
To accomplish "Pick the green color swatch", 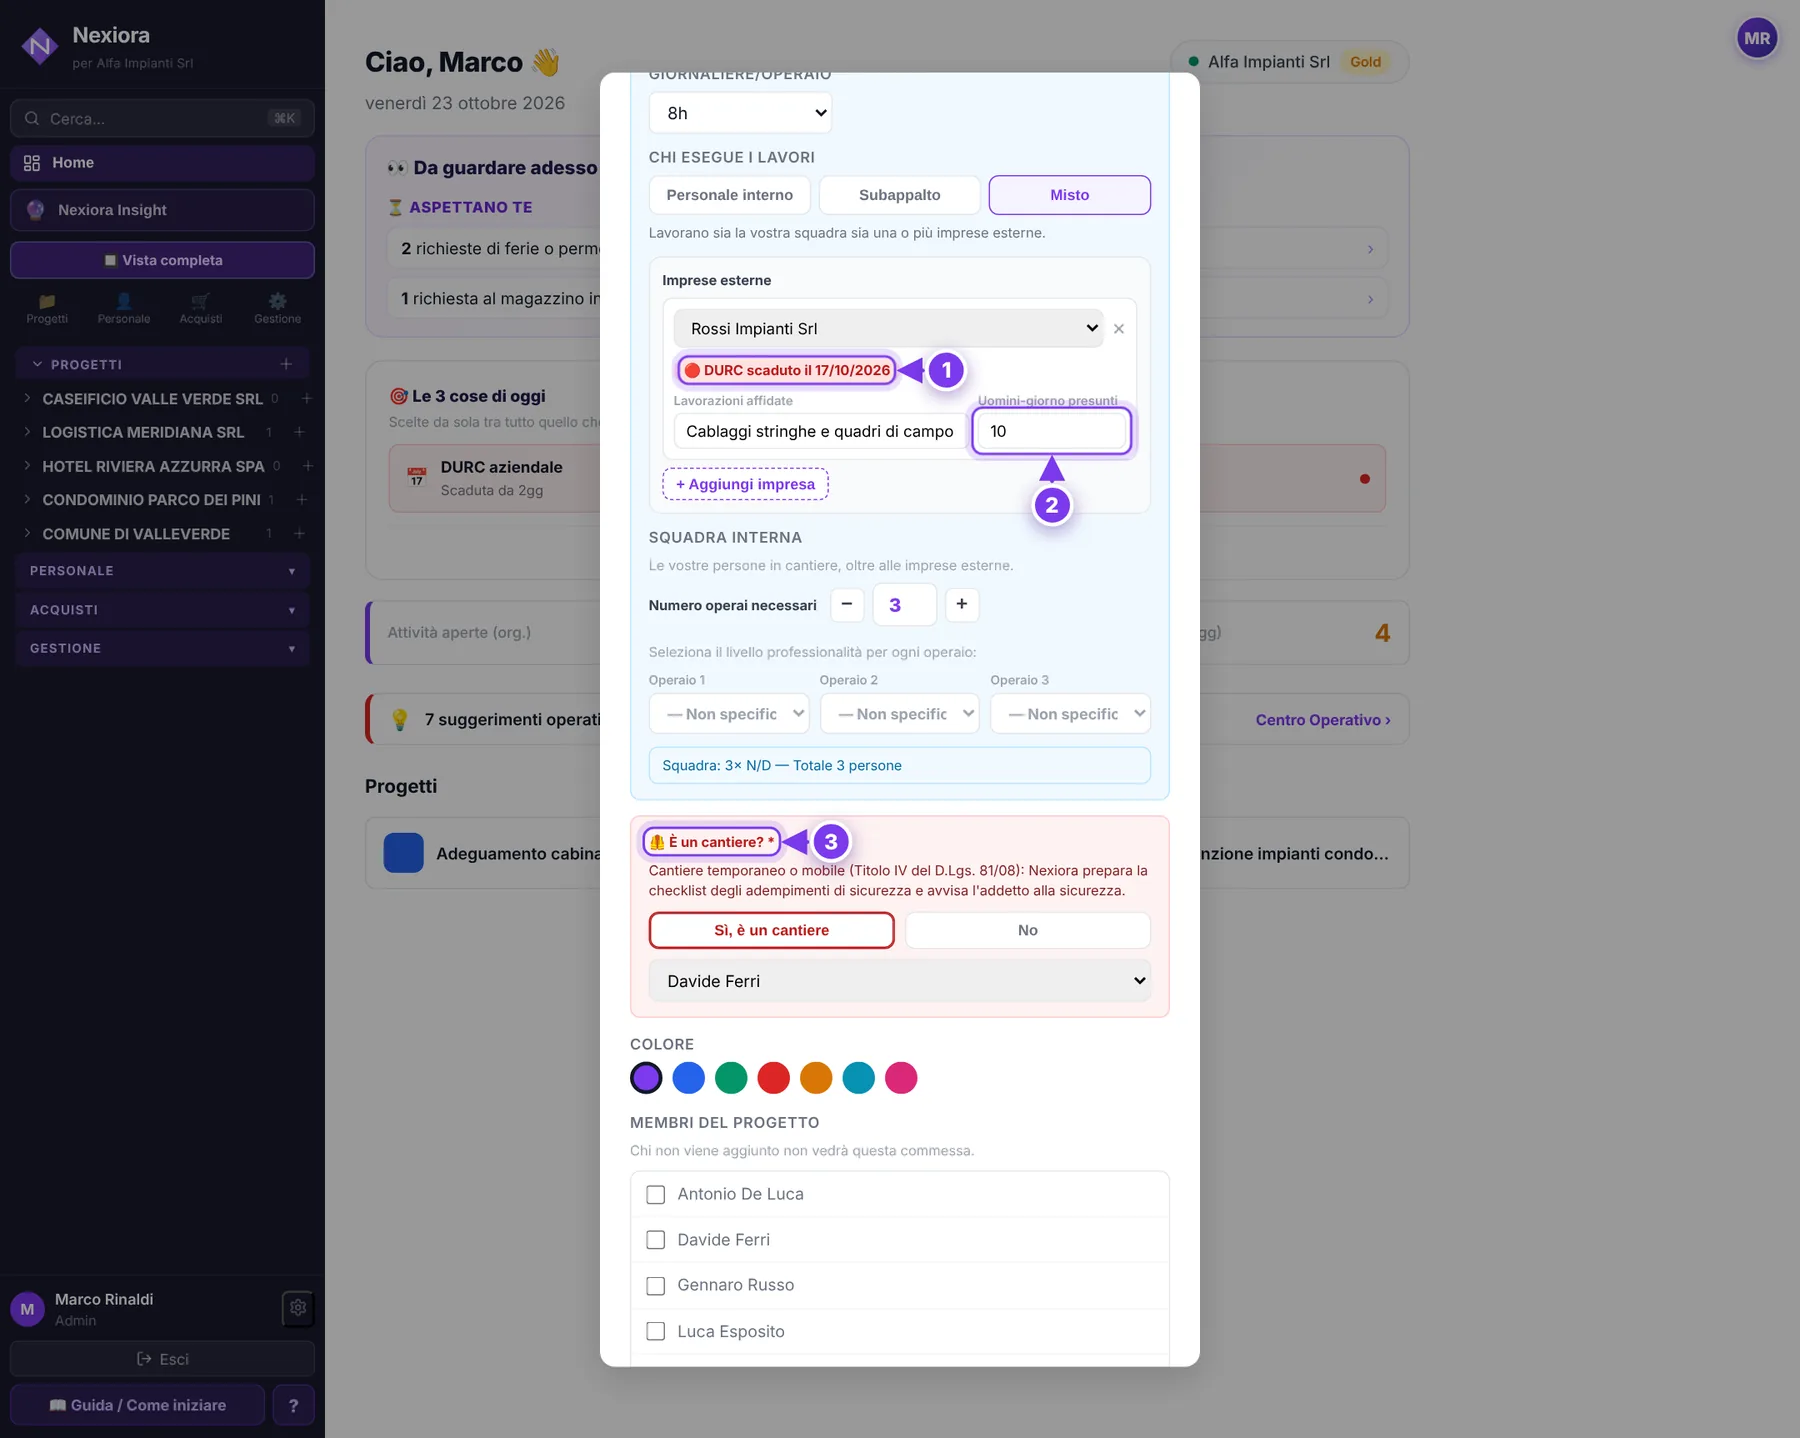I will point(731,1078).
